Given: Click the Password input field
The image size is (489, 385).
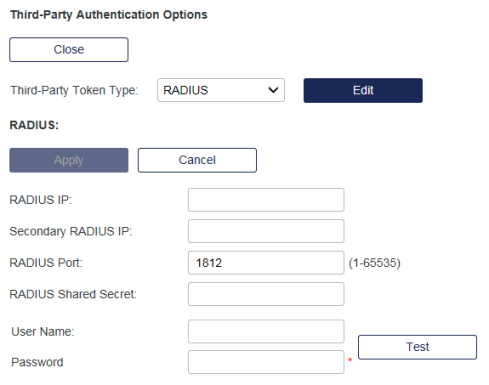Looking at the screenshot, I should tap(266, 362).
